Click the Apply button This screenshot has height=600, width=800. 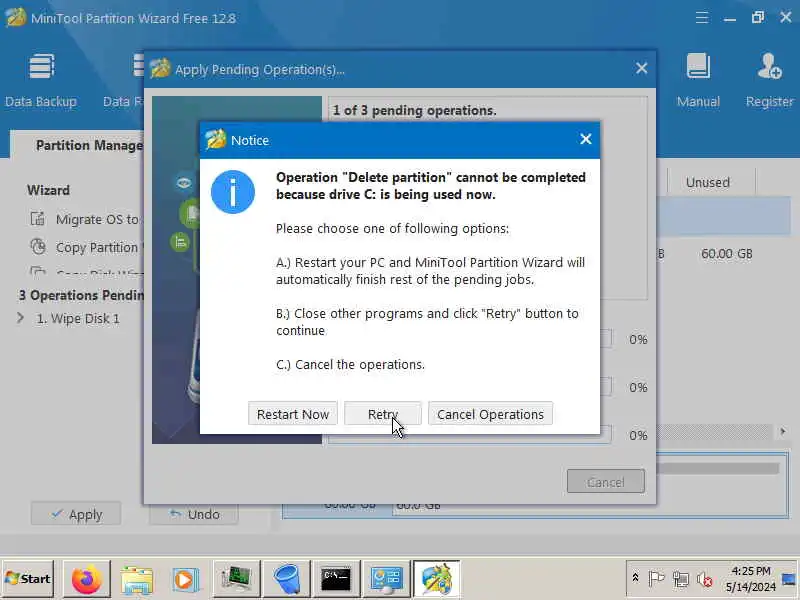tap(76, 514)
